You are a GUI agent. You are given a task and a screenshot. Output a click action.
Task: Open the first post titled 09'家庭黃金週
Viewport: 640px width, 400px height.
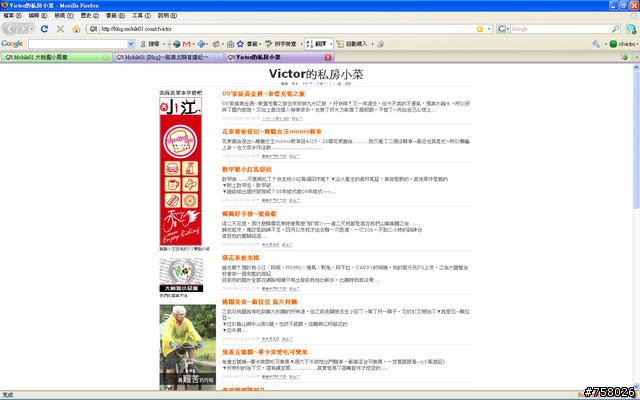pos(263,93)
